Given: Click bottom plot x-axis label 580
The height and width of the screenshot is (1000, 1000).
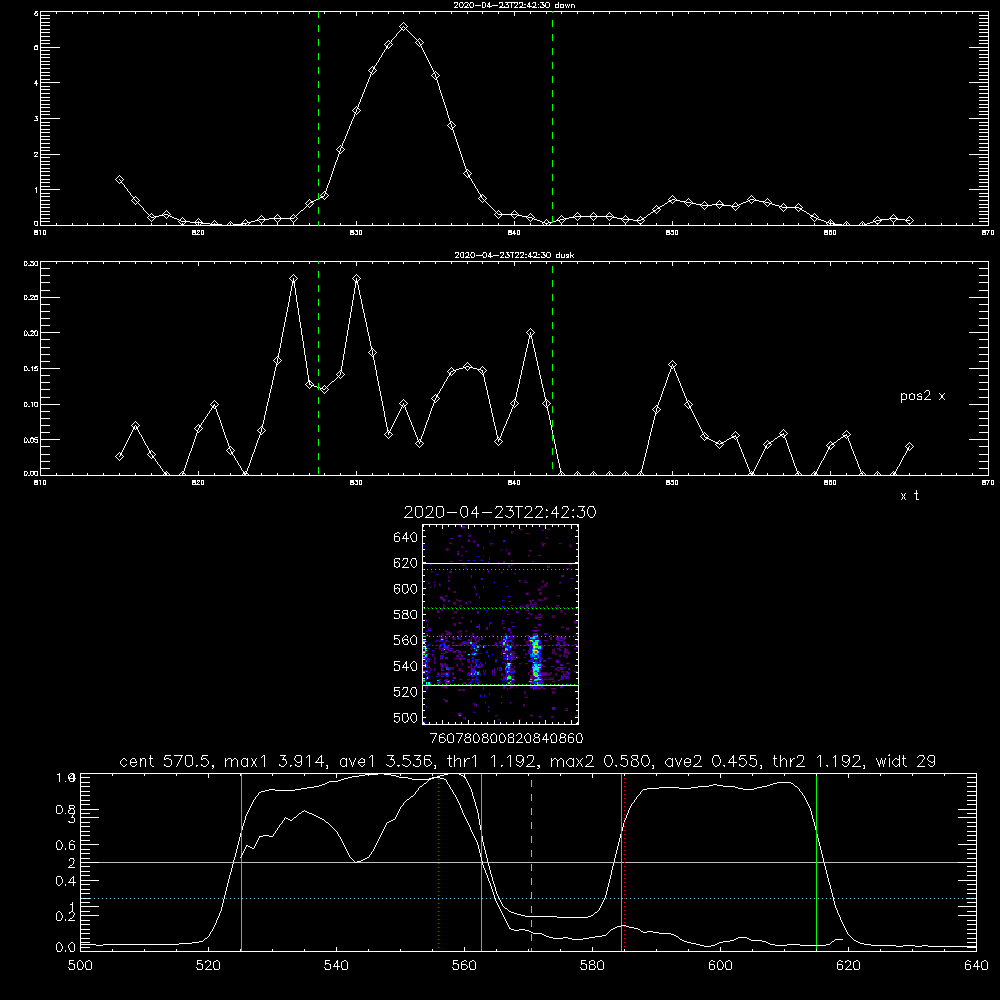Looking at the screenshot, I should click(592, 966).
